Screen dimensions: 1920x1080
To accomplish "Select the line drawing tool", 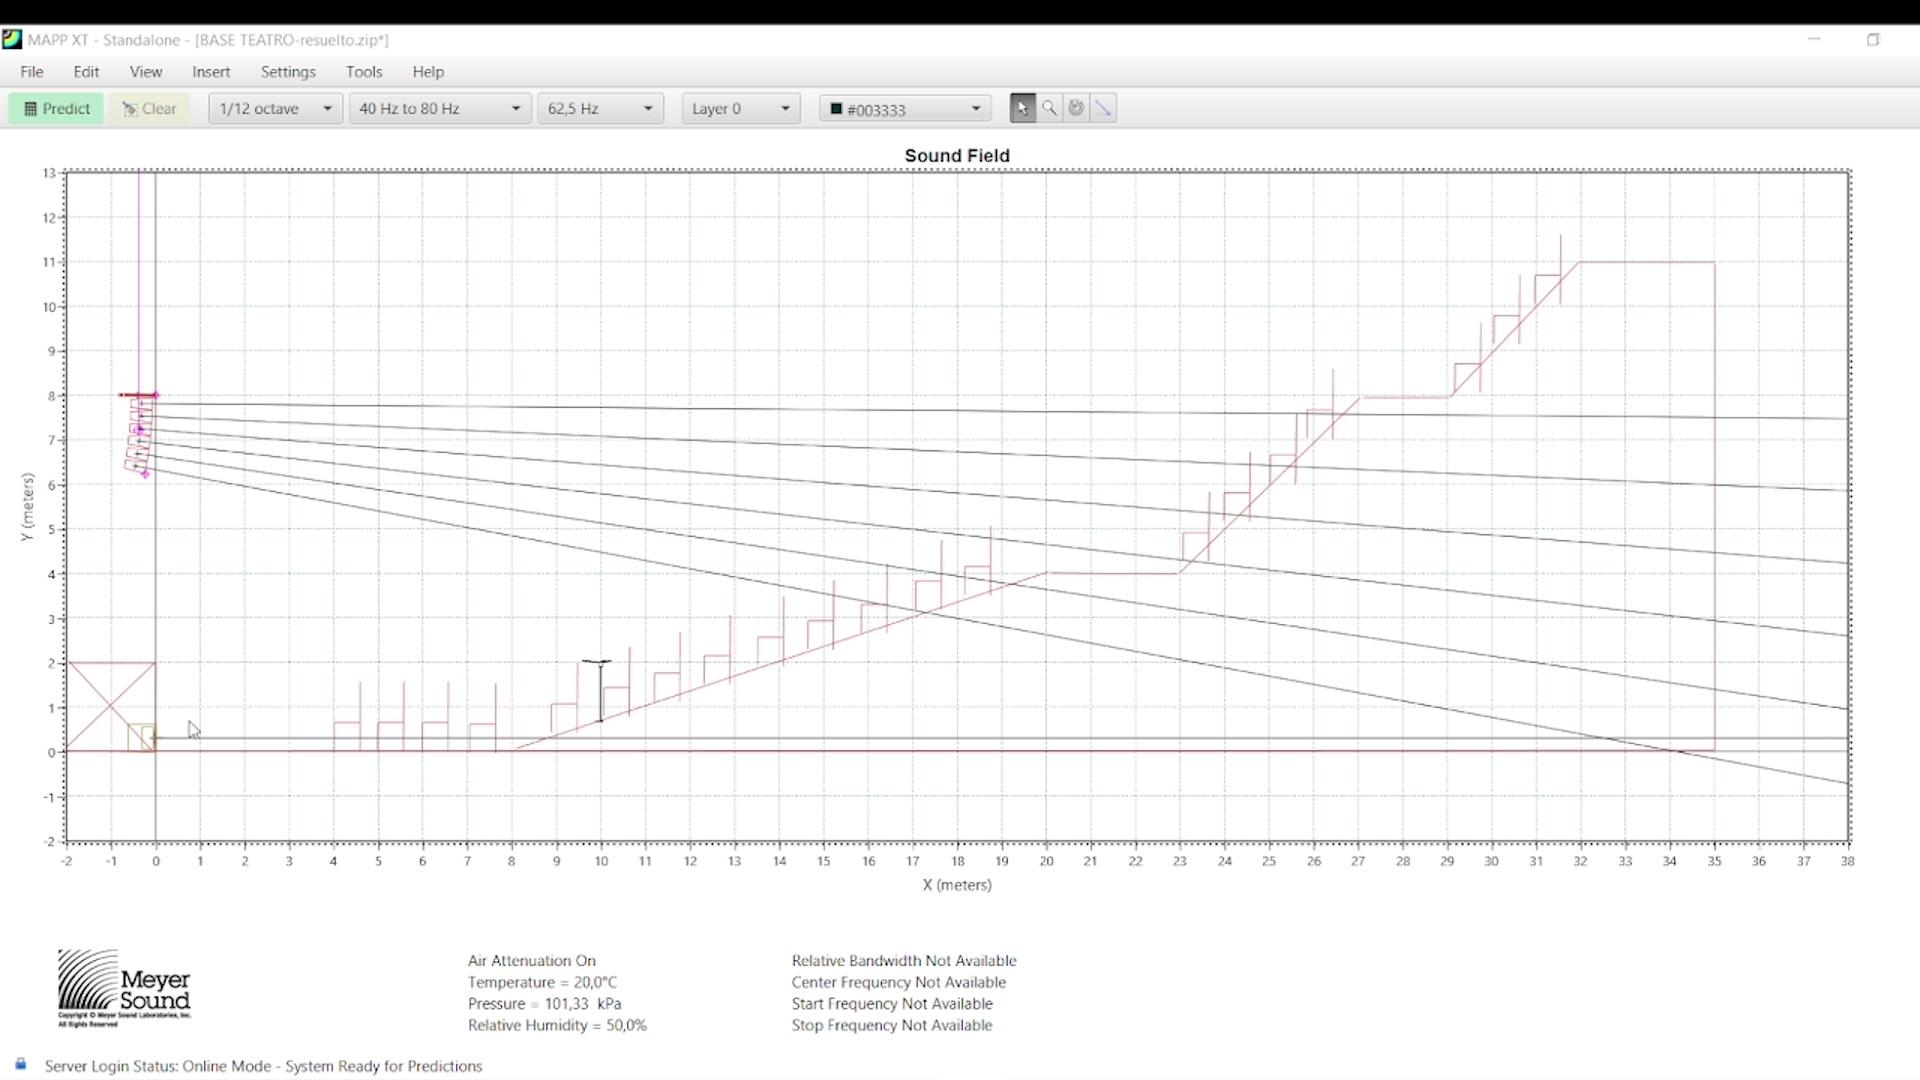I will click(1103, 108).
